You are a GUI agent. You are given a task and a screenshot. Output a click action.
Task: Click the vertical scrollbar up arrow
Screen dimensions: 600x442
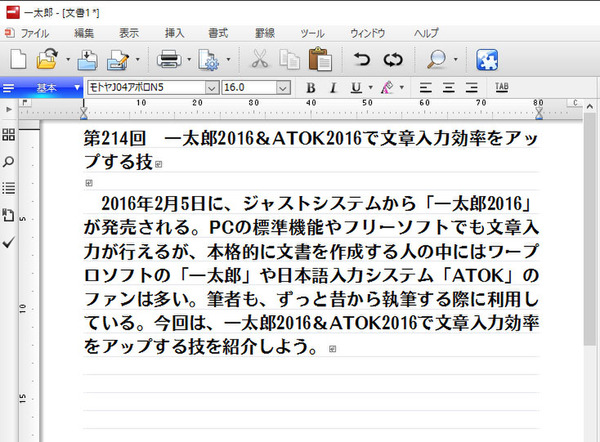point(590,107)
